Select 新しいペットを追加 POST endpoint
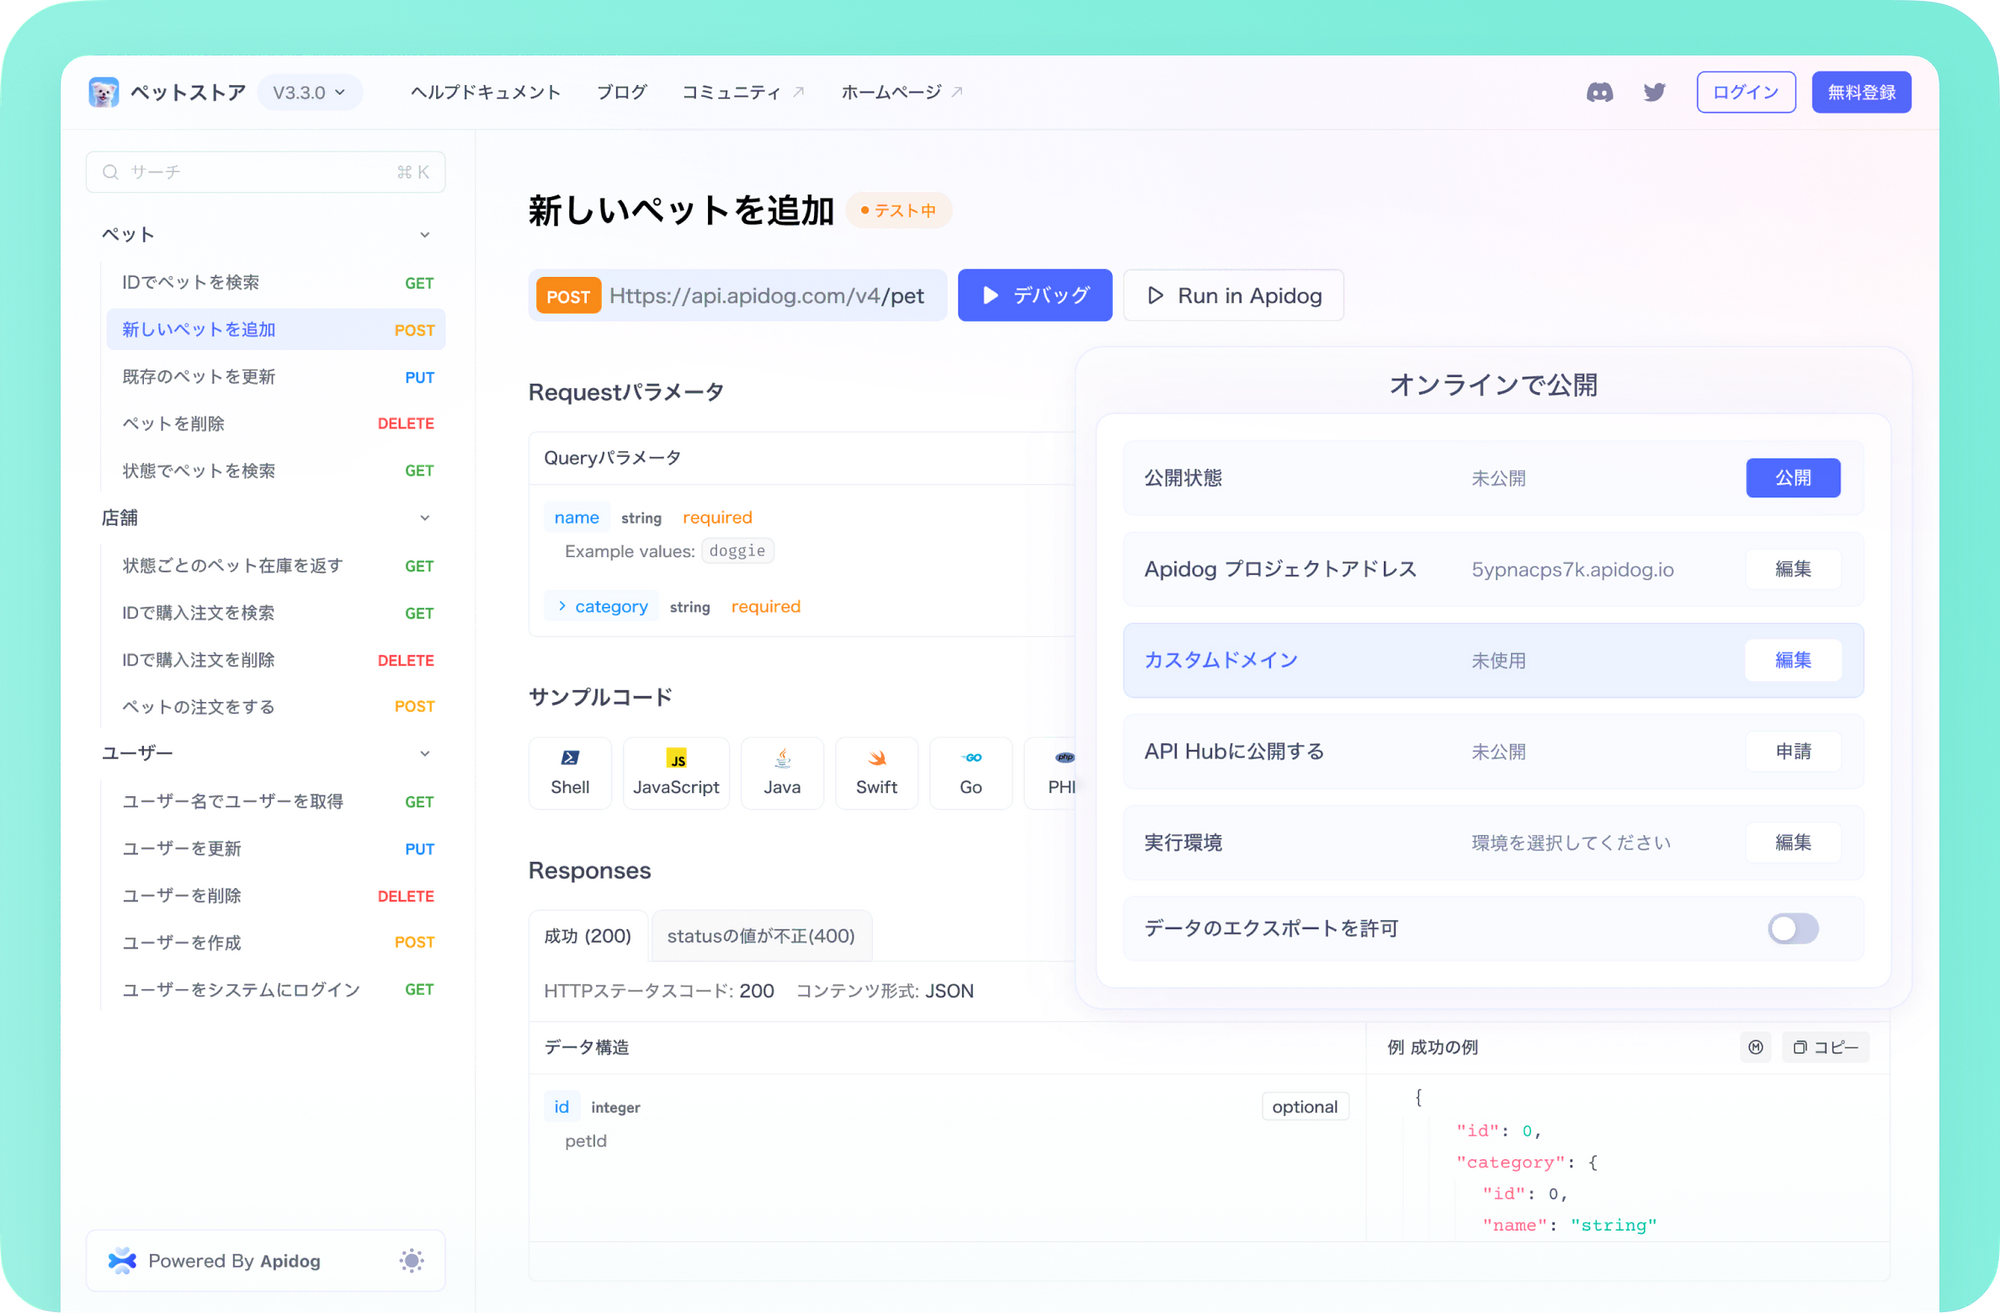This screenshot has width=2000, height=1313. (276, 330)
